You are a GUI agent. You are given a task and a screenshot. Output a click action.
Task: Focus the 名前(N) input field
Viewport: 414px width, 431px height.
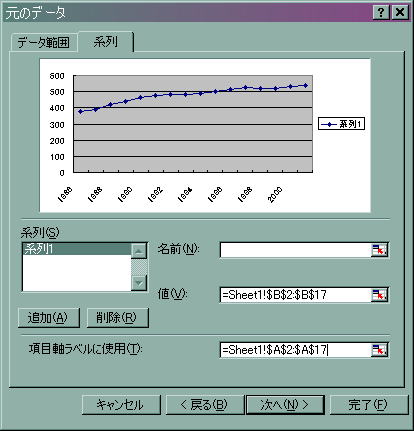click(x=295, y=250)
